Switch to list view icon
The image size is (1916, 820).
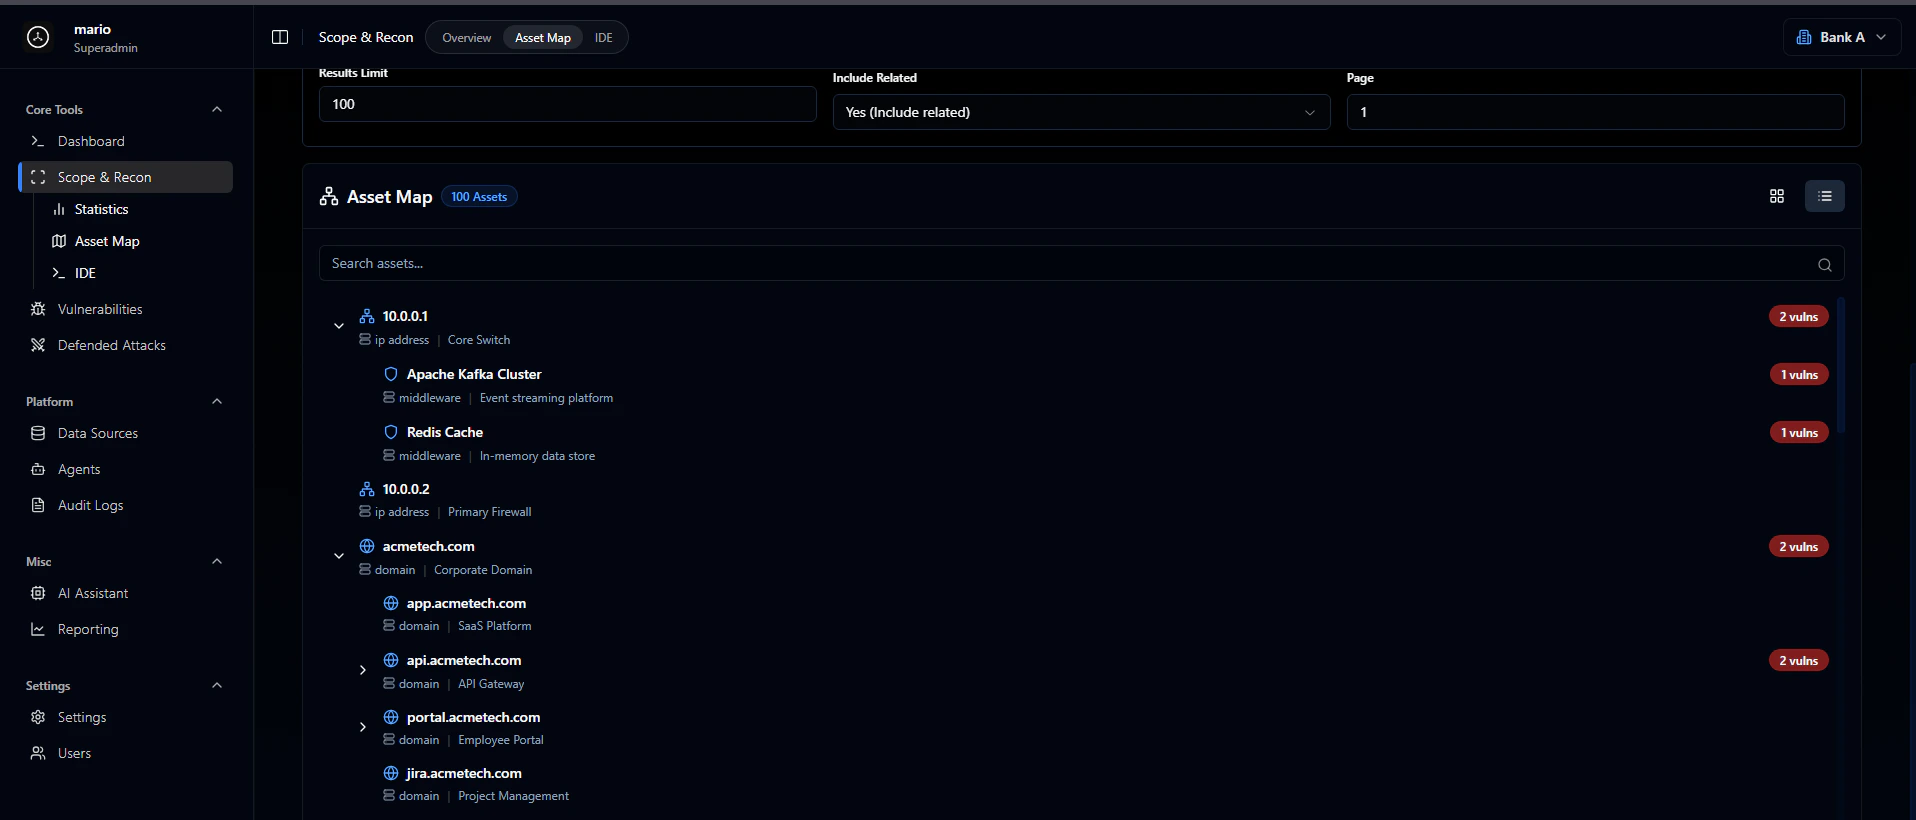(x=1825, y=196)
